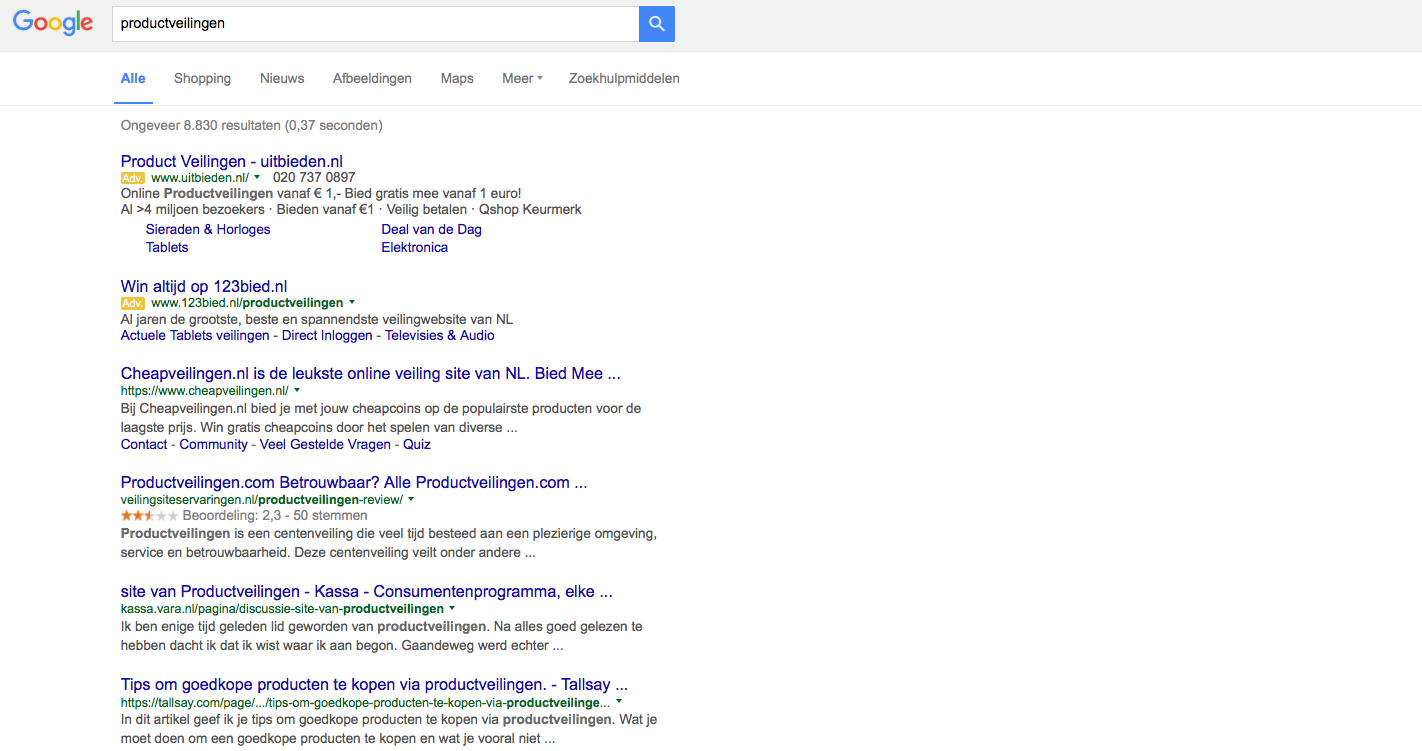
Task: Expand the arrow after tallsay.com URL
Action: [619, 702]
